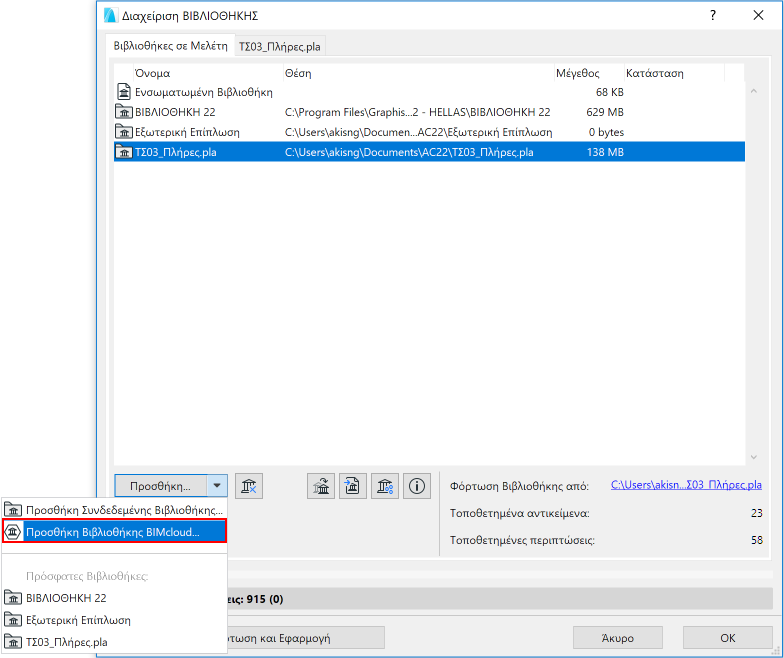Click the dialog help question mark
The height and width of the screenshot is (658, 784).
(x=713, y=16)
